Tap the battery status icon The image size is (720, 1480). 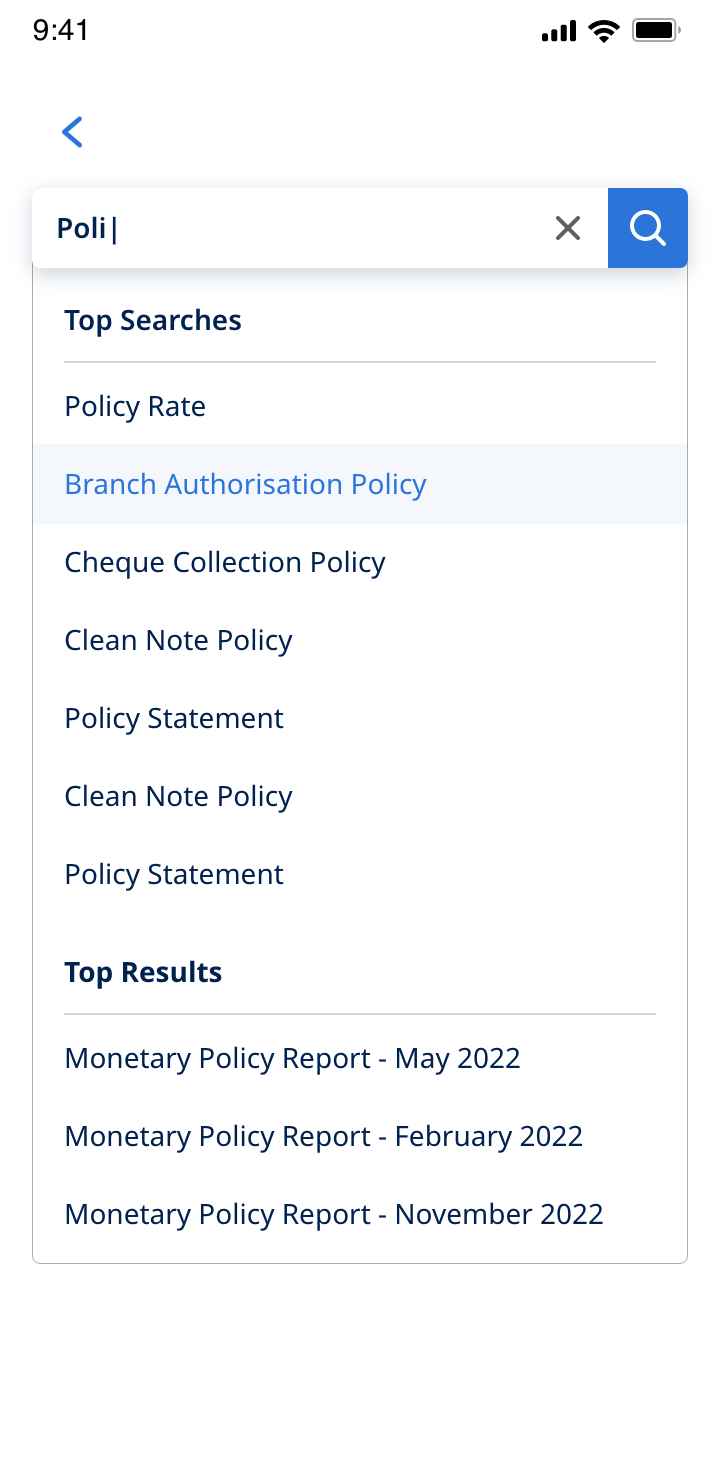click(x=656, y=31)
